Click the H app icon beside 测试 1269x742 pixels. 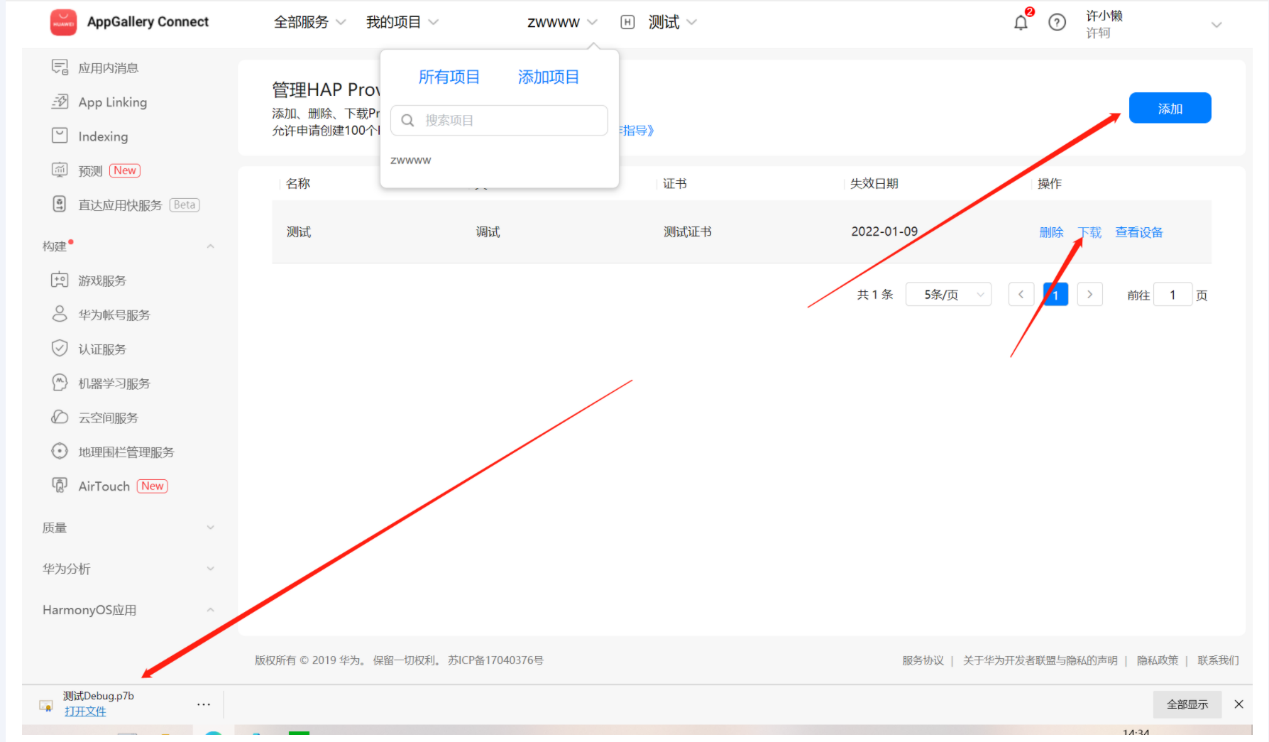(628, 22)
